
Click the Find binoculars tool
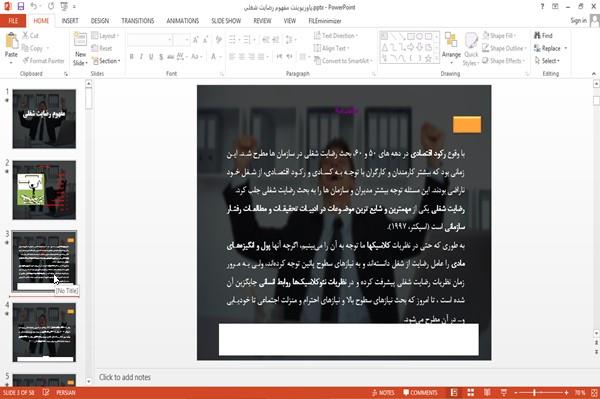[543, 36]
